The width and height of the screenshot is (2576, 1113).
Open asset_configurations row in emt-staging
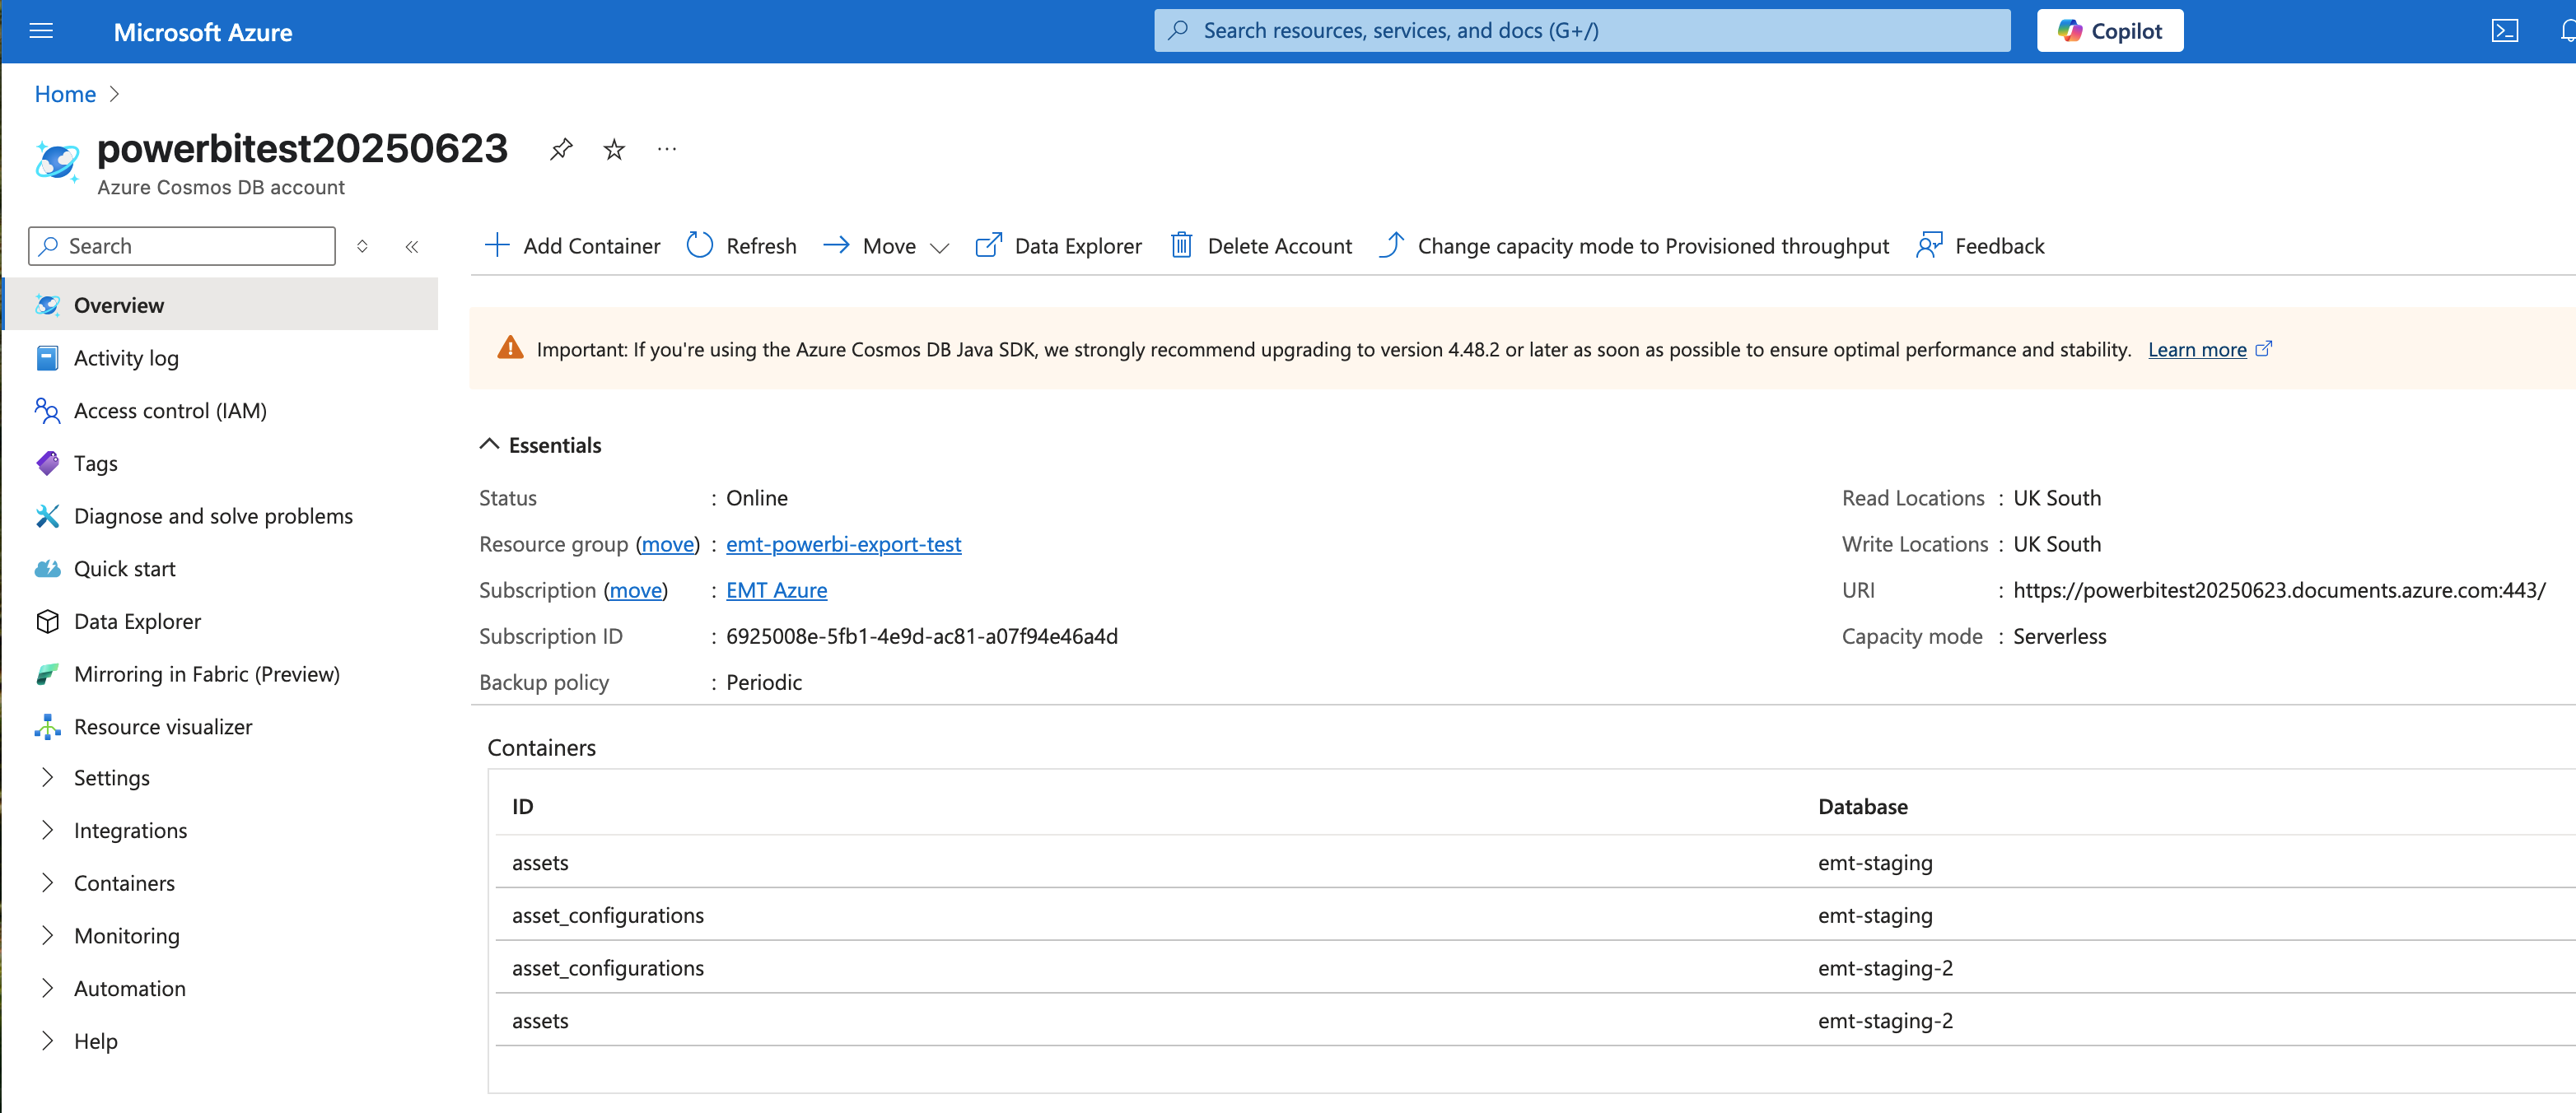click(1535, 915)
